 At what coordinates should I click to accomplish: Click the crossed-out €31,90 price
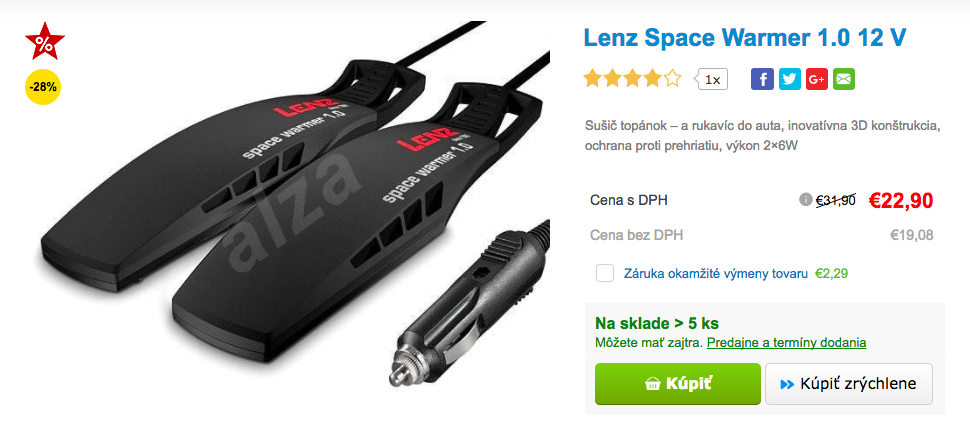click(x=836, y=200)
